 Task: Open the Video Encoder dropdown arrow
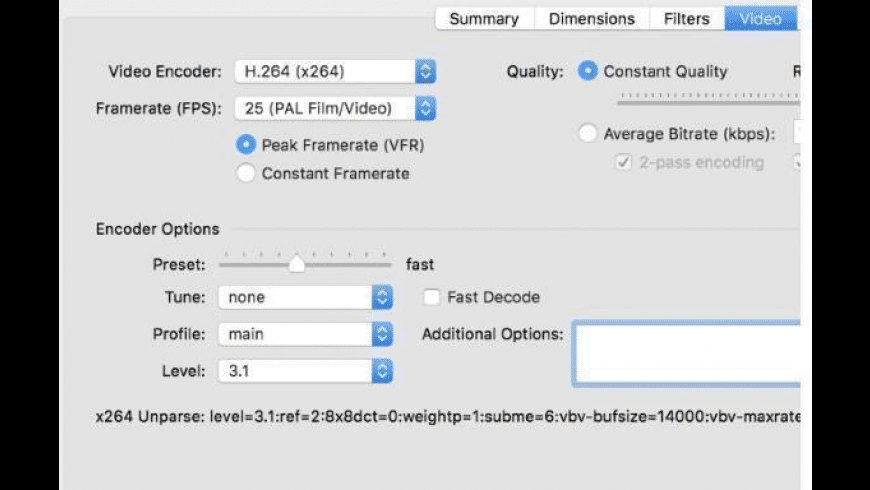pyautogui.click(x=425, y=72)
